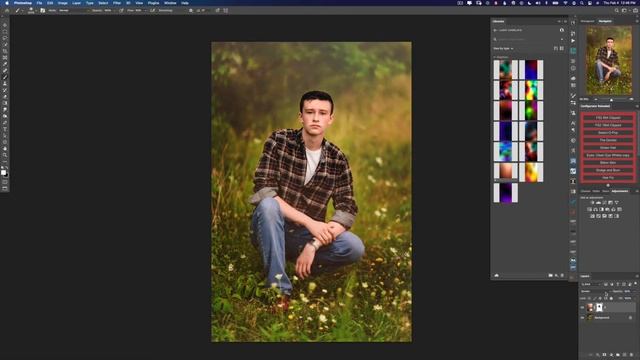The height and width of the screenshot is (360, 640).
Task: Click the Navigator zoom slider
Action: click(x=611, y=99)
